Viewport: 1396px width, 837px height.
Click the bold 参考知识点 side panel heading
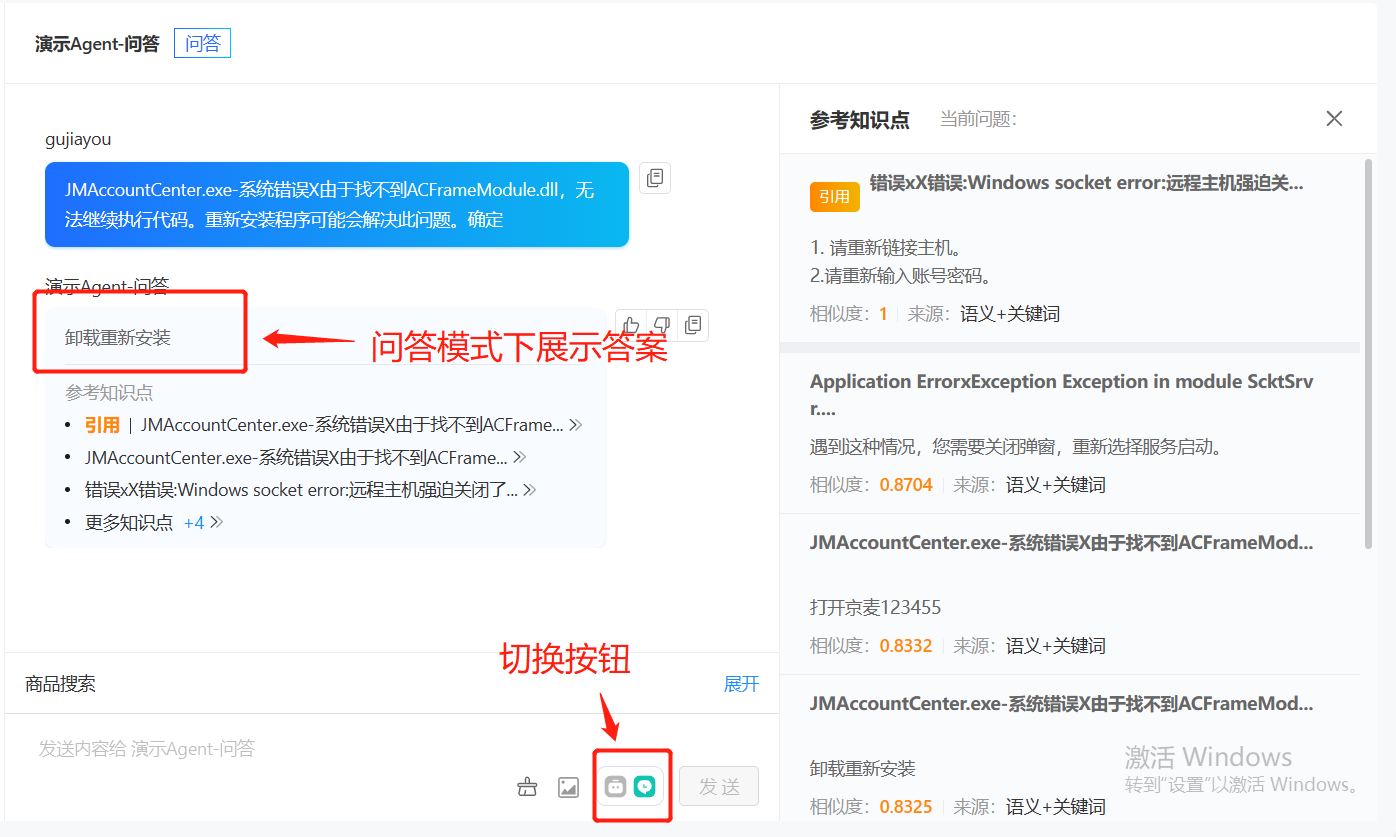(x=860, y=120)
